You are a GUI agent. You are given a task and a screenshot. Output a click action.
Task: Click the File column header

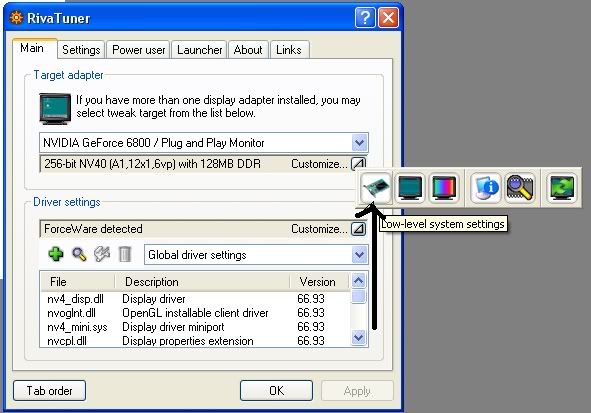click(77, 281)
